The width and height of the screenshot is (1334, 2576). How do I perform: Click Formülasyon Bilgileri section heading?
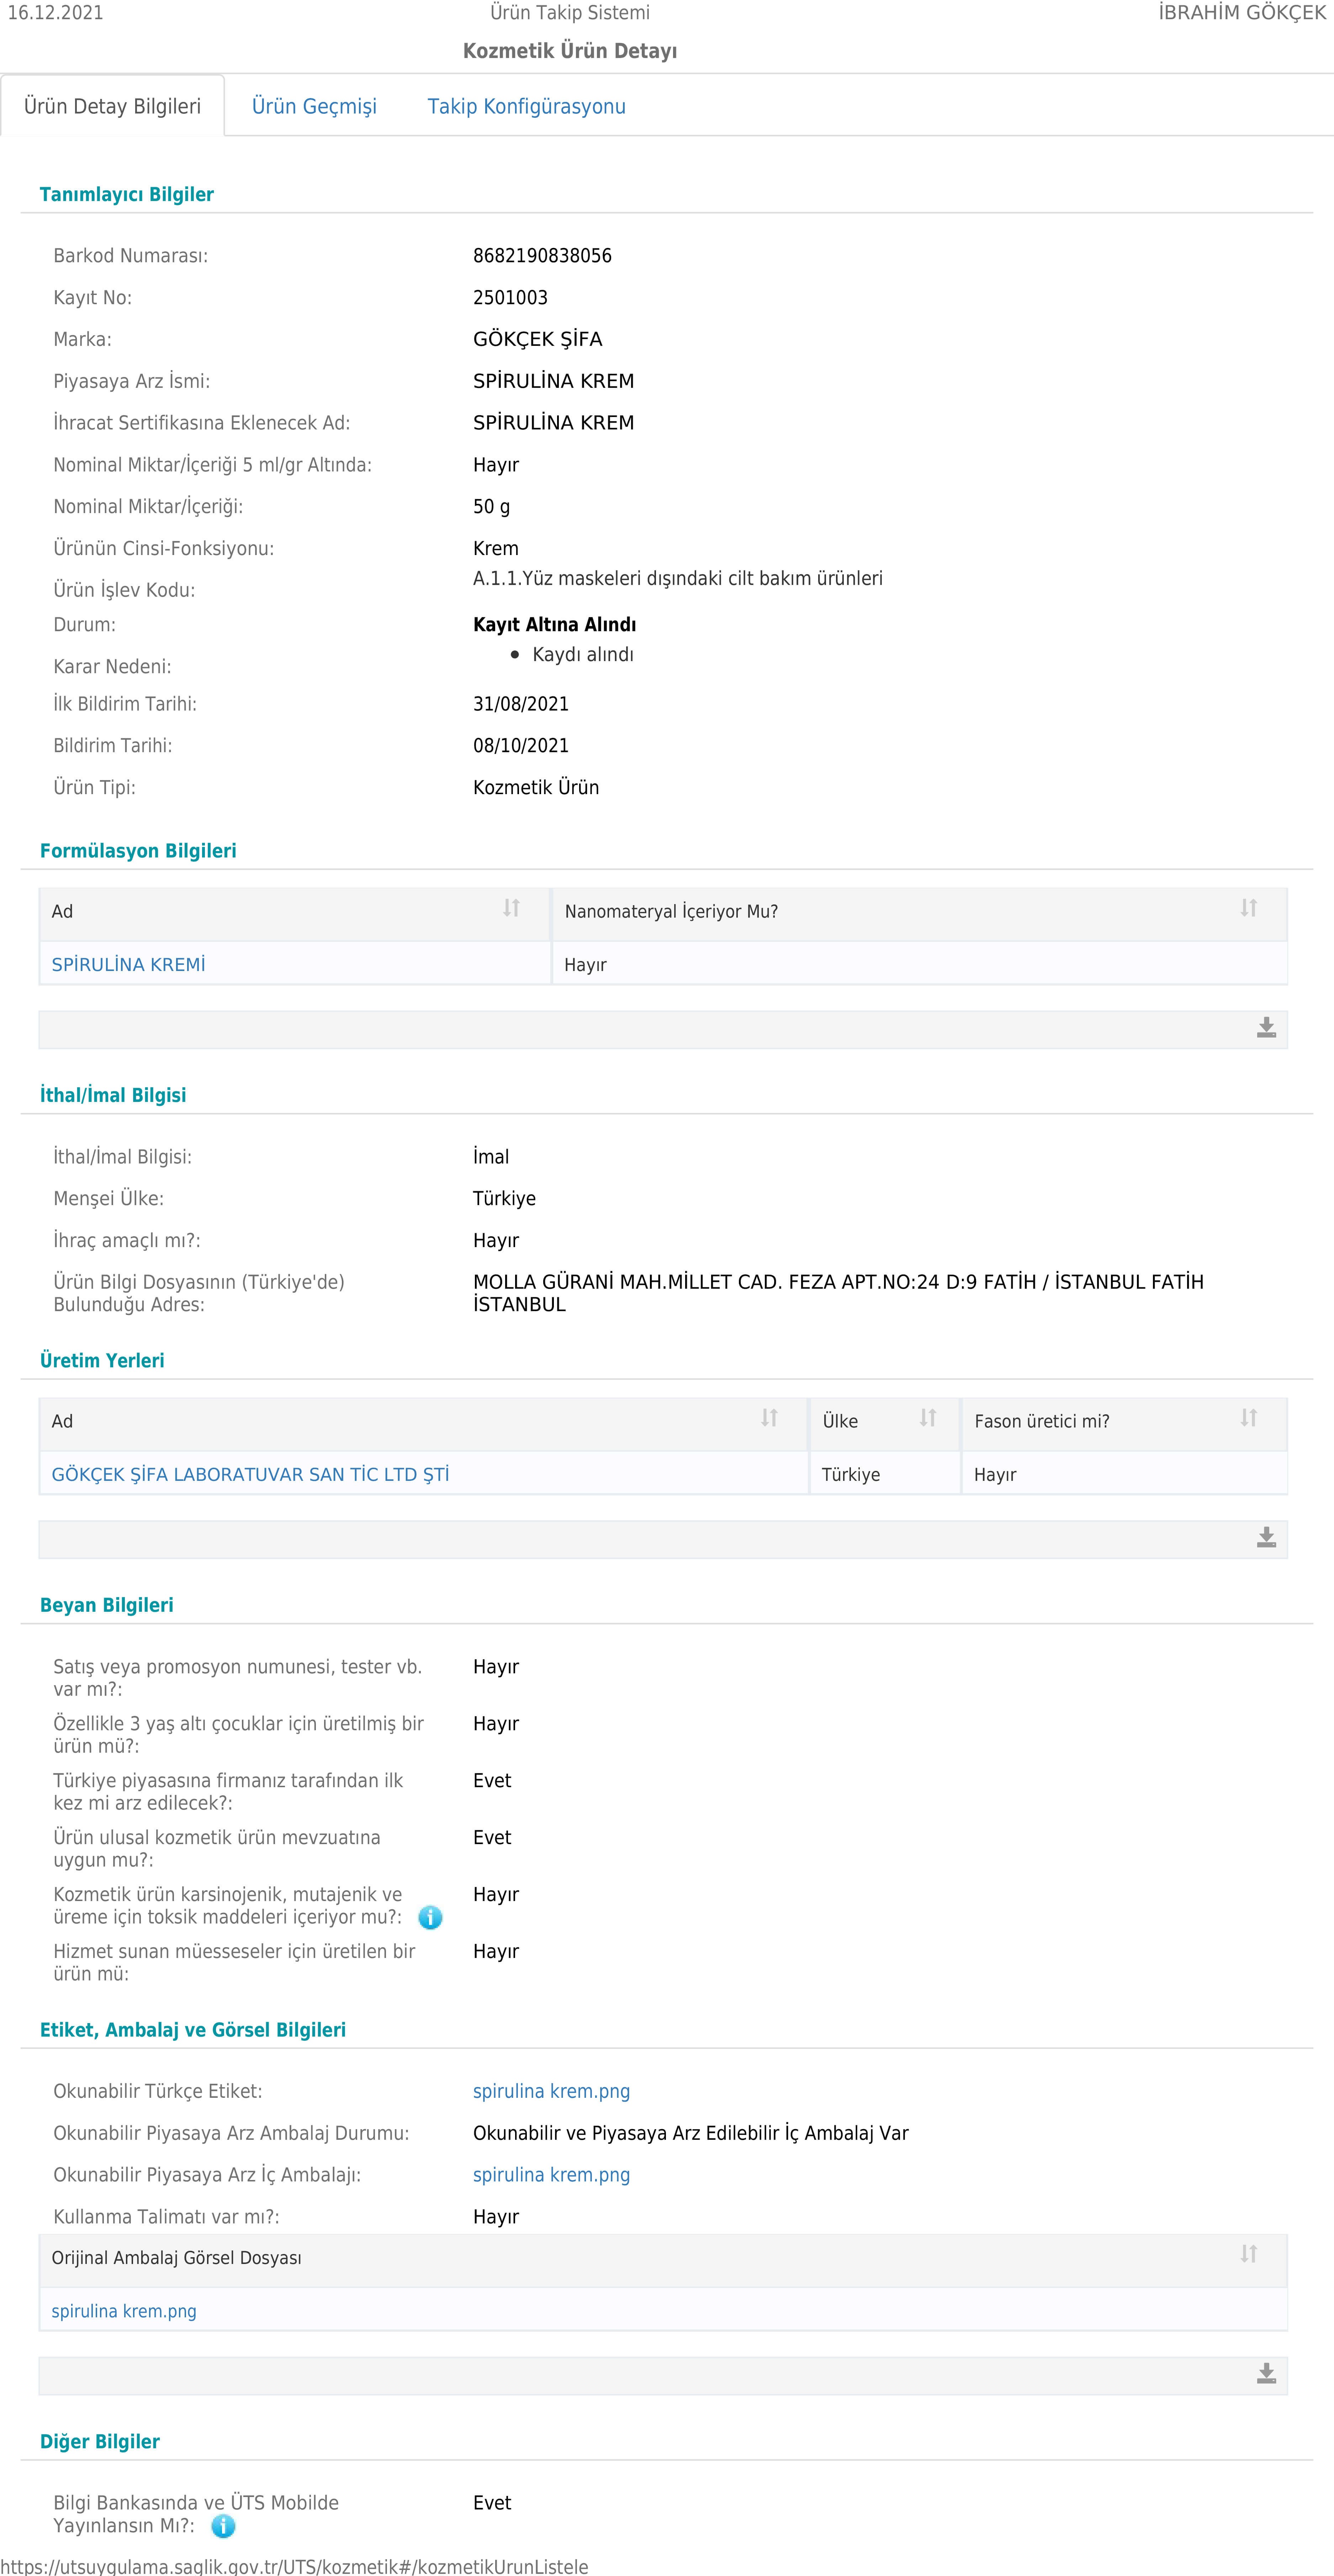(x=138, y=851)
